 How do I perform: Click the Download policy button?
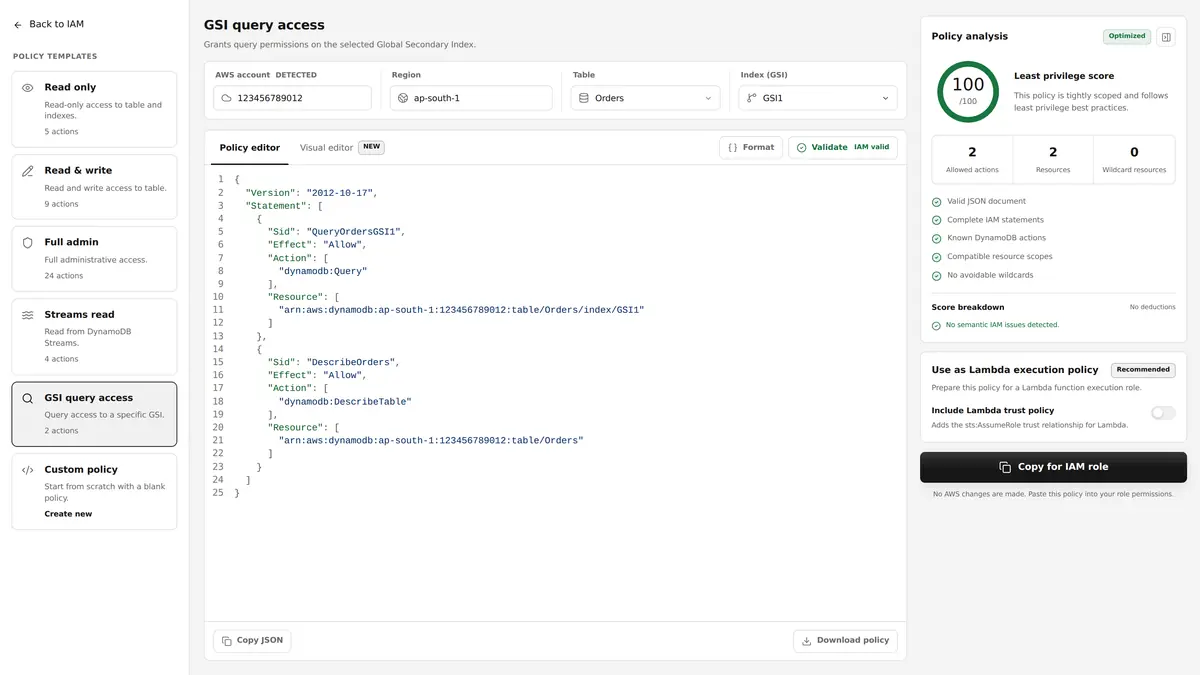click(845, 640)
